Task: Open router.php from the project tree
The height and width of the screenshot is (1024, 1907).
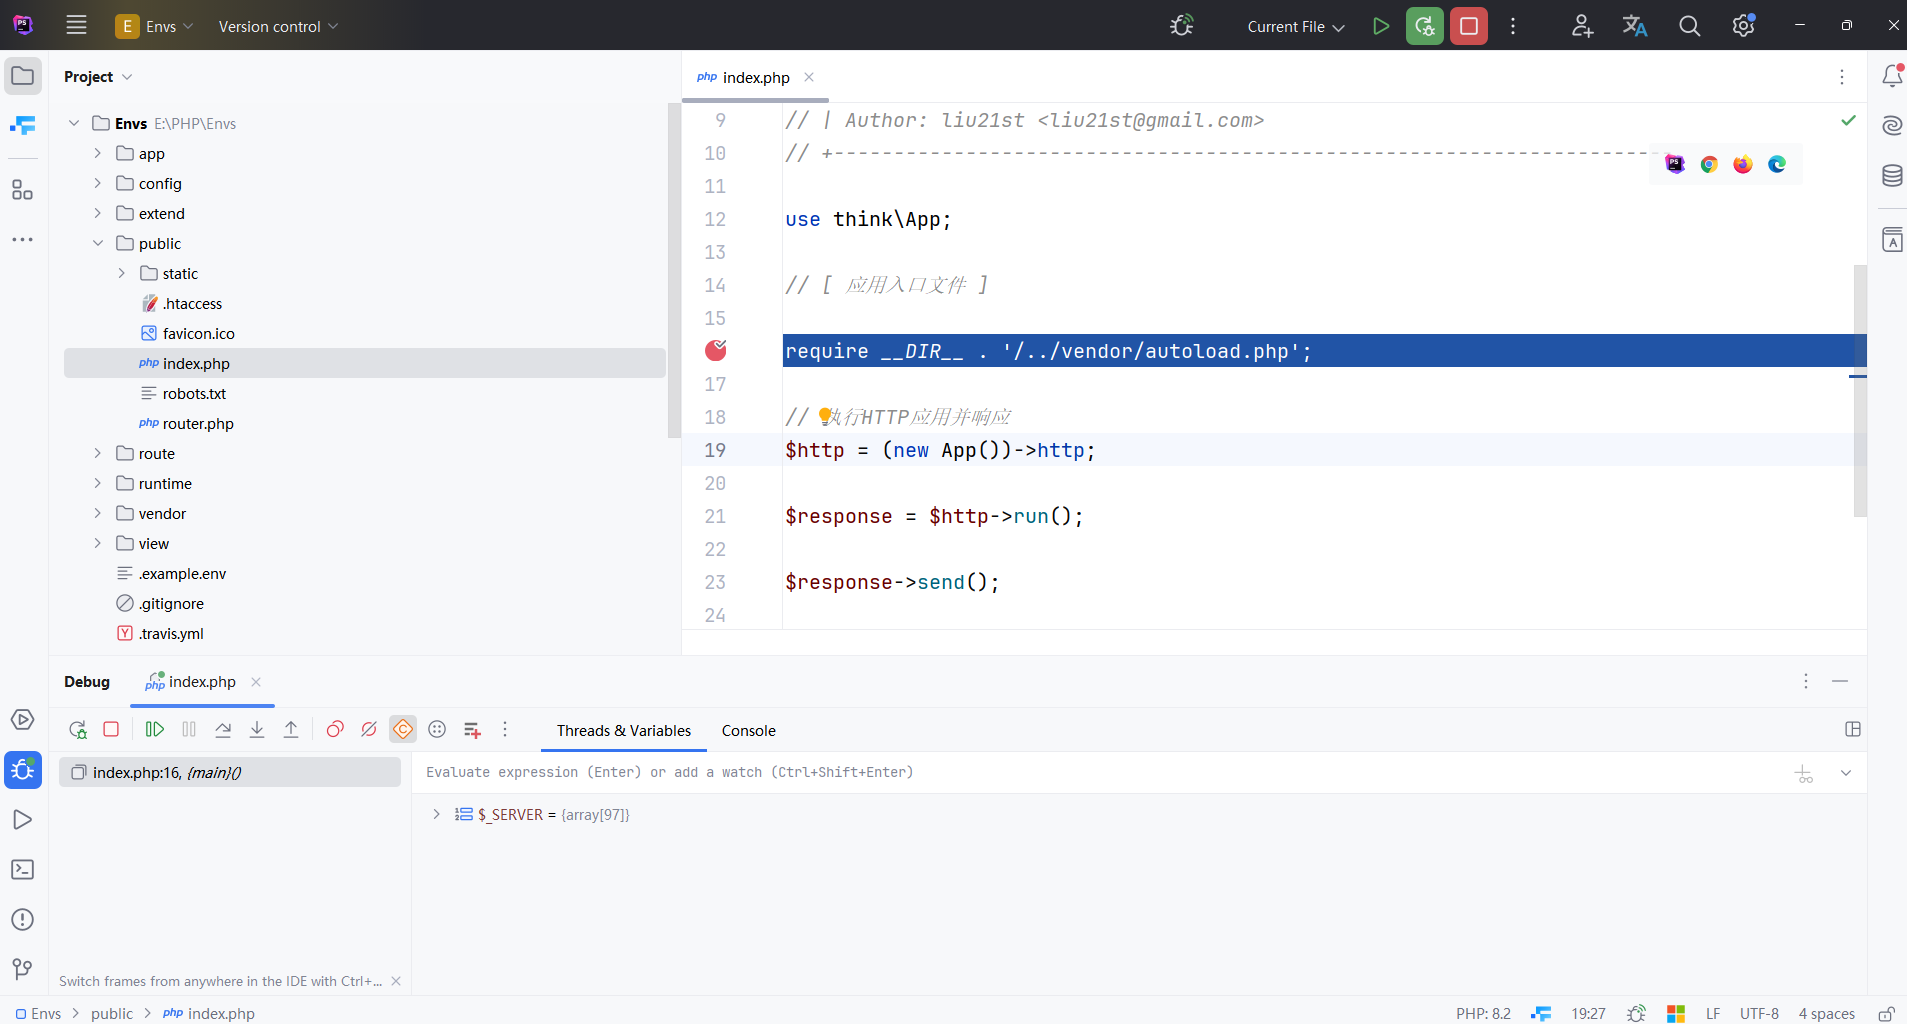Action: [198, 424]
